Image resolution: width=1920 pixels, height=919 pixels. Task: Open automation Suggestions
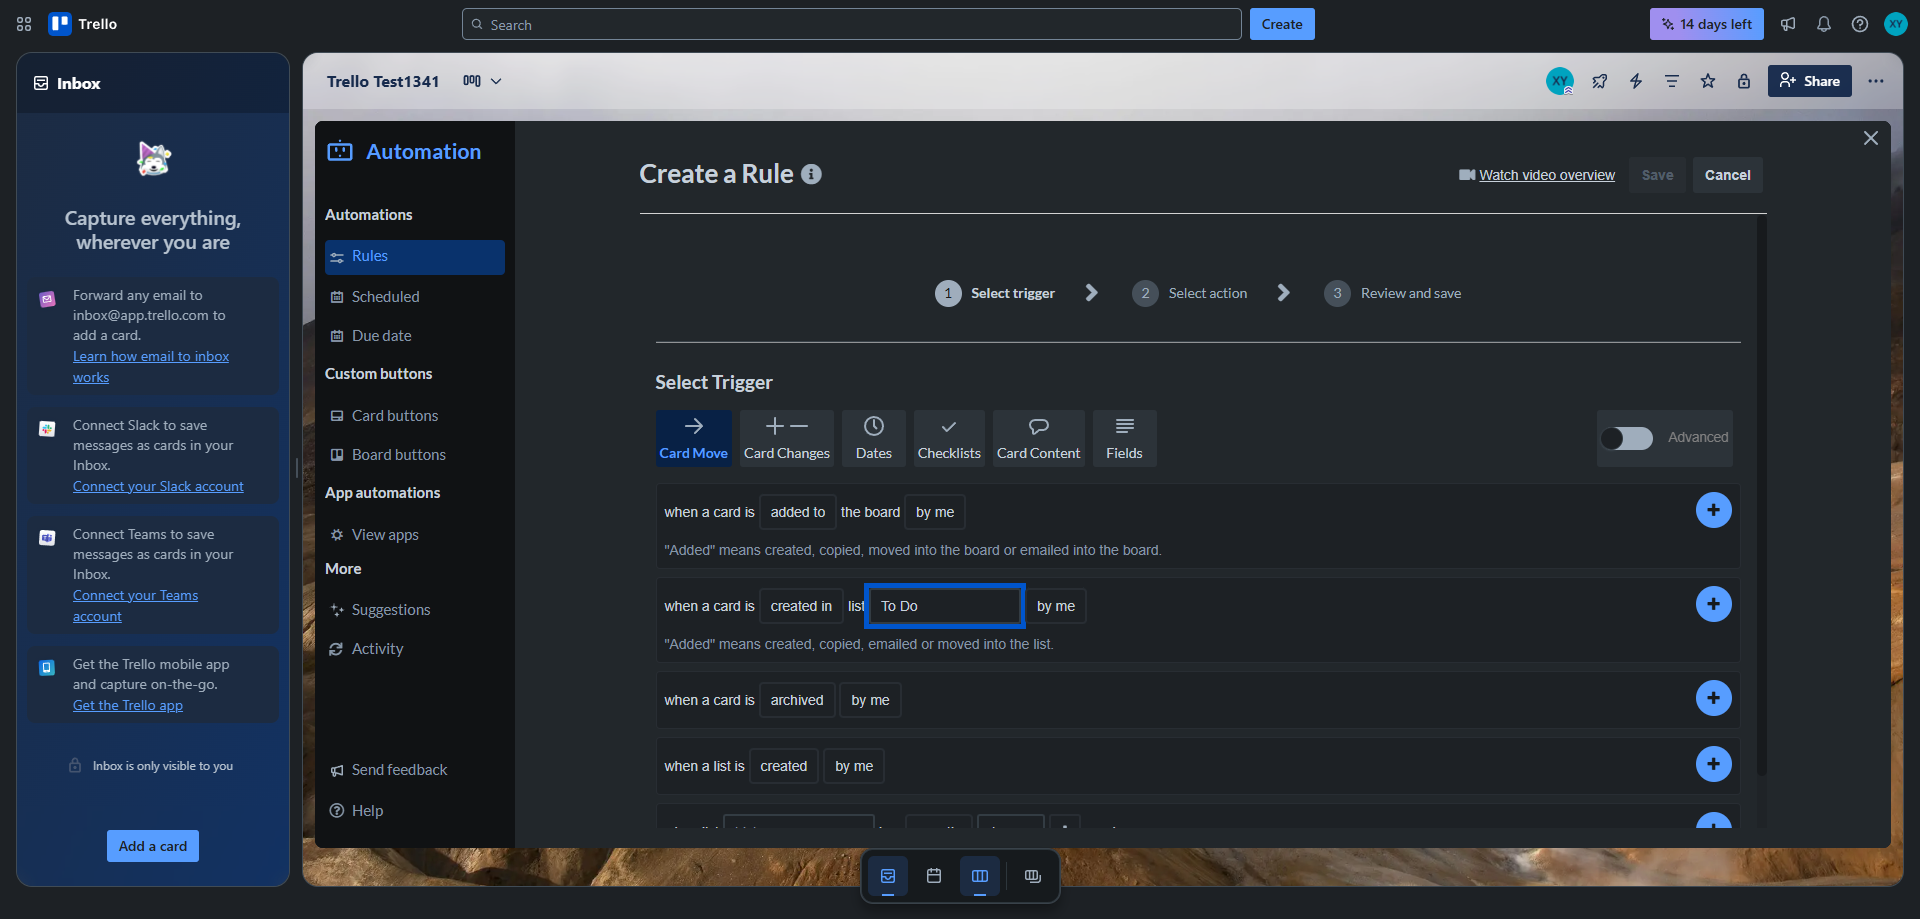(415, 610)
